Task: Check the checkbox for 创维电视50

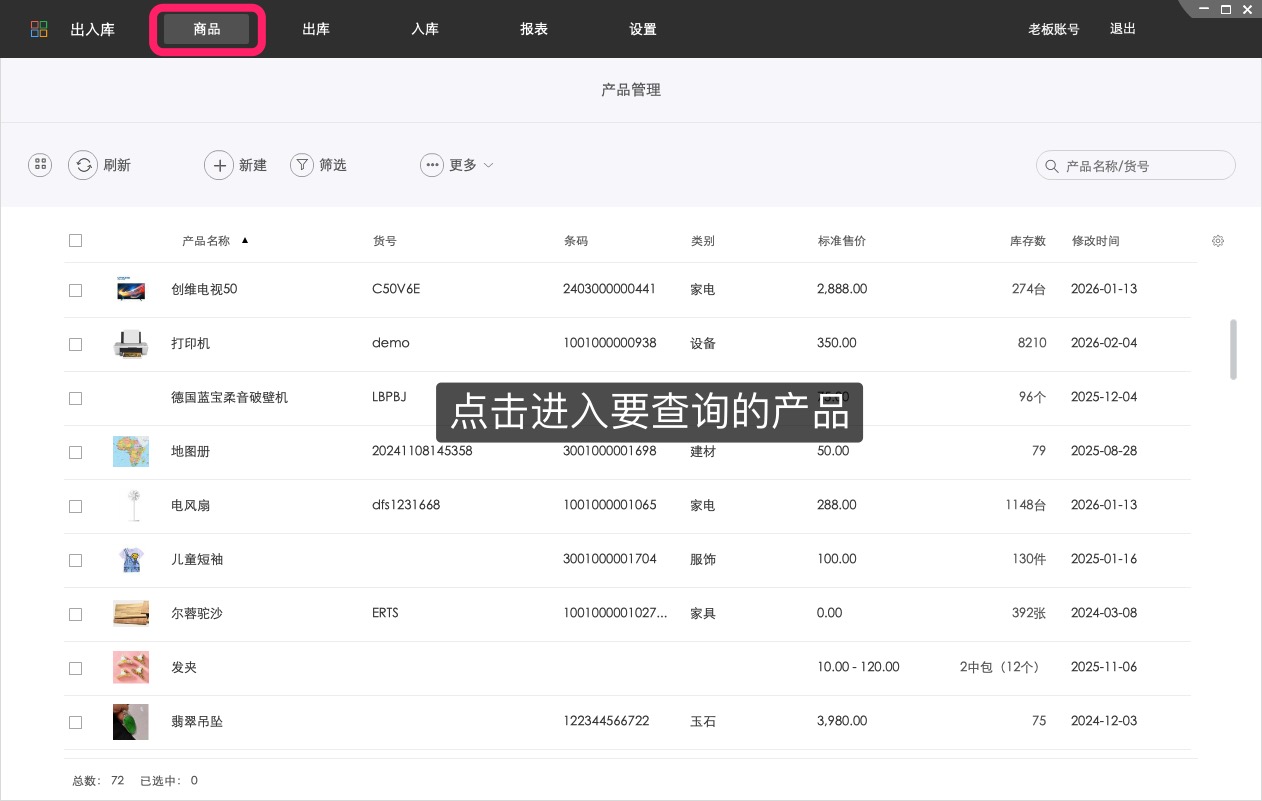Action: coord(75,290)
